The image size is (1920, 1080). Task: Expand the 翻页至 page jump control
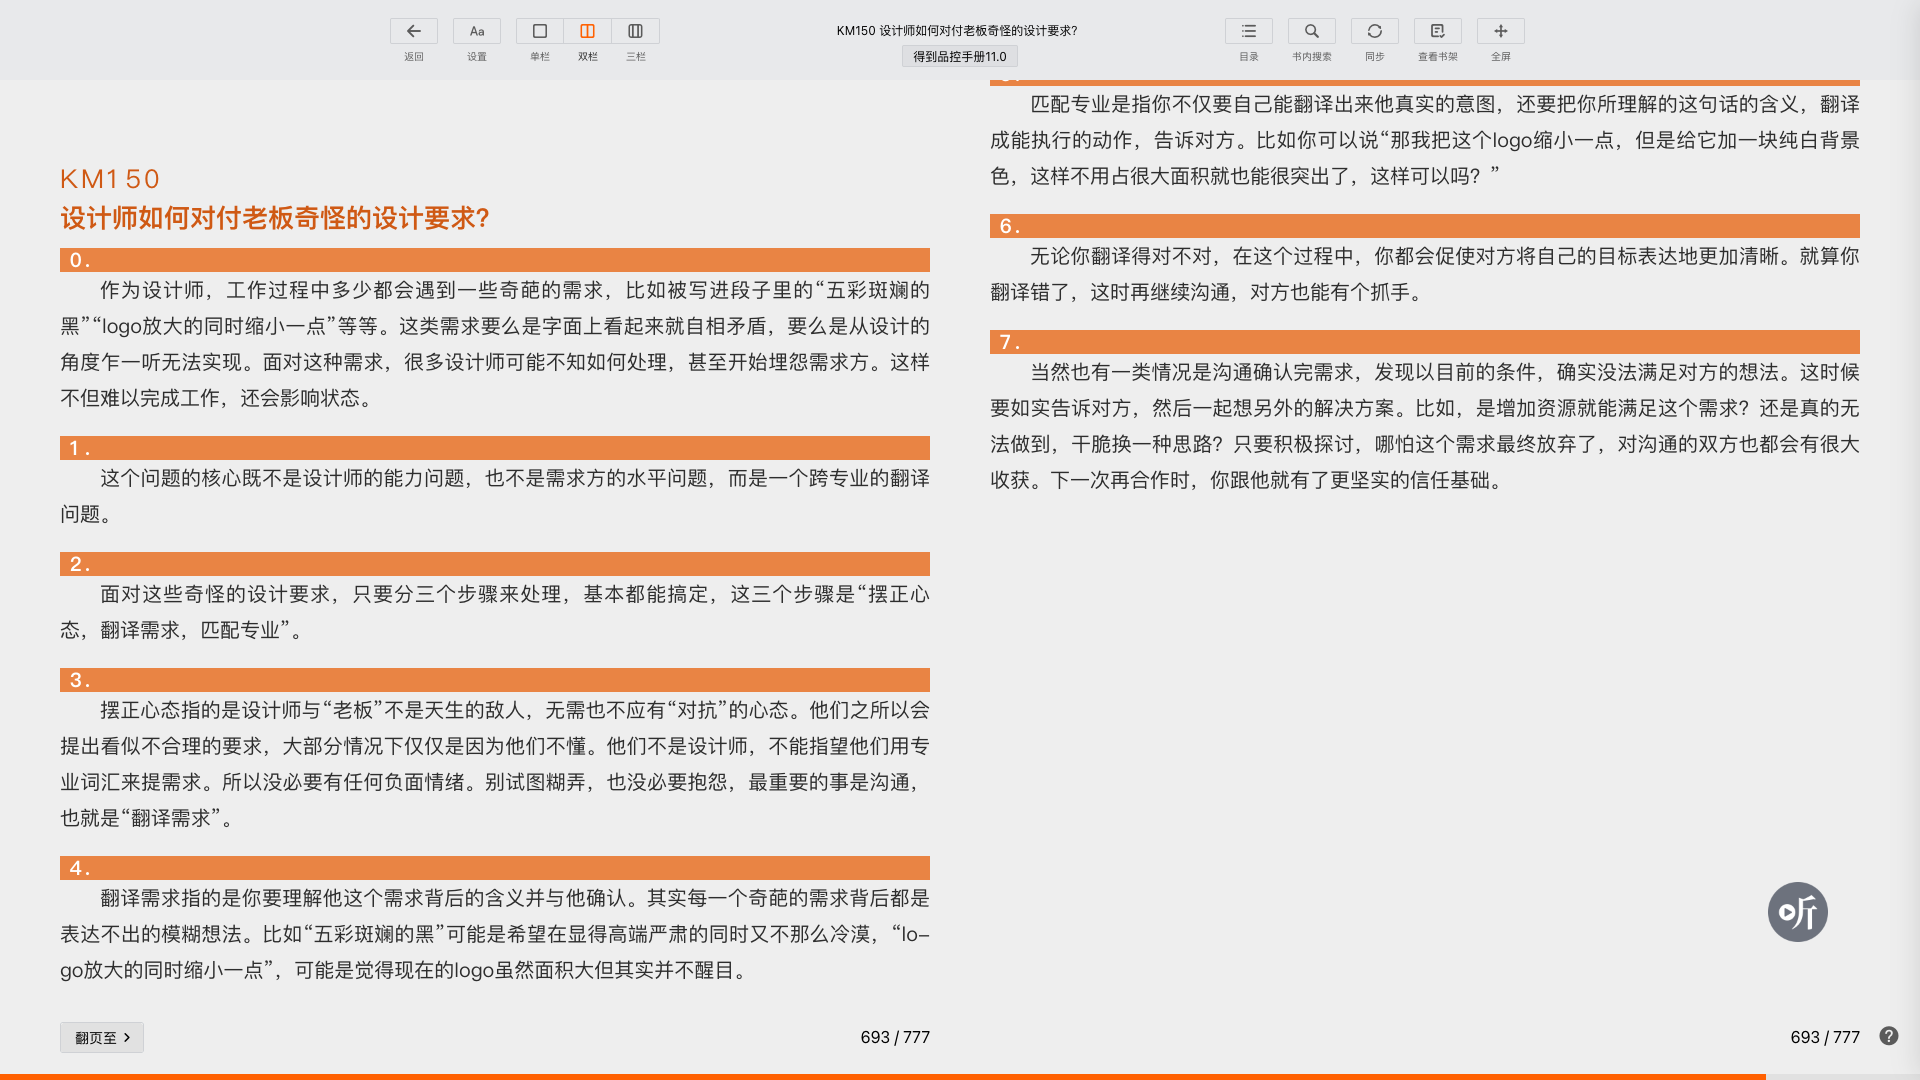(x=102, y=1037)
